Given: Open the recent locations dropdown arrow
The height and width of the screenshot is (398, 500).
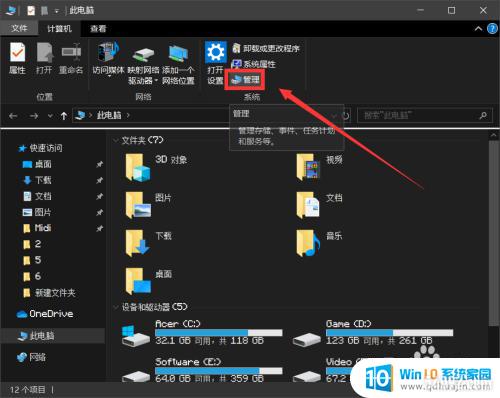Looking at the screenshot, I should pos(50,116).
